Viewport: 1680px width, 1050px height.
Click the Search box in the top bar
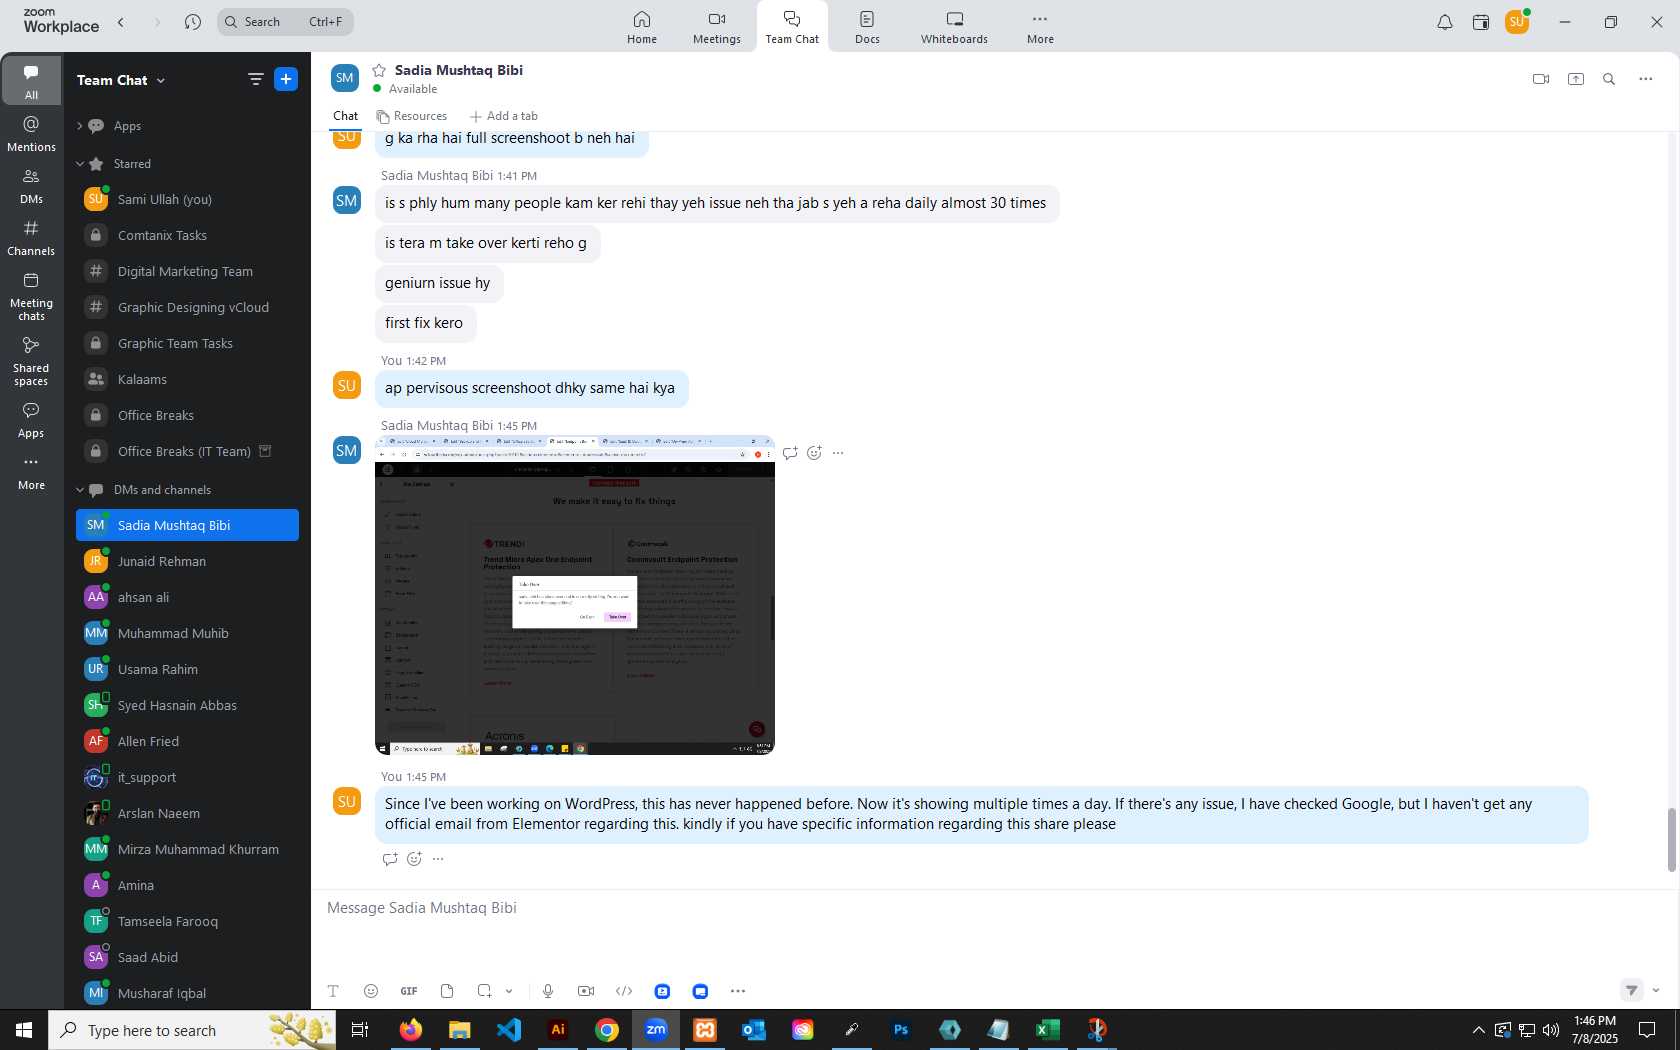click(x=285, y=22)
